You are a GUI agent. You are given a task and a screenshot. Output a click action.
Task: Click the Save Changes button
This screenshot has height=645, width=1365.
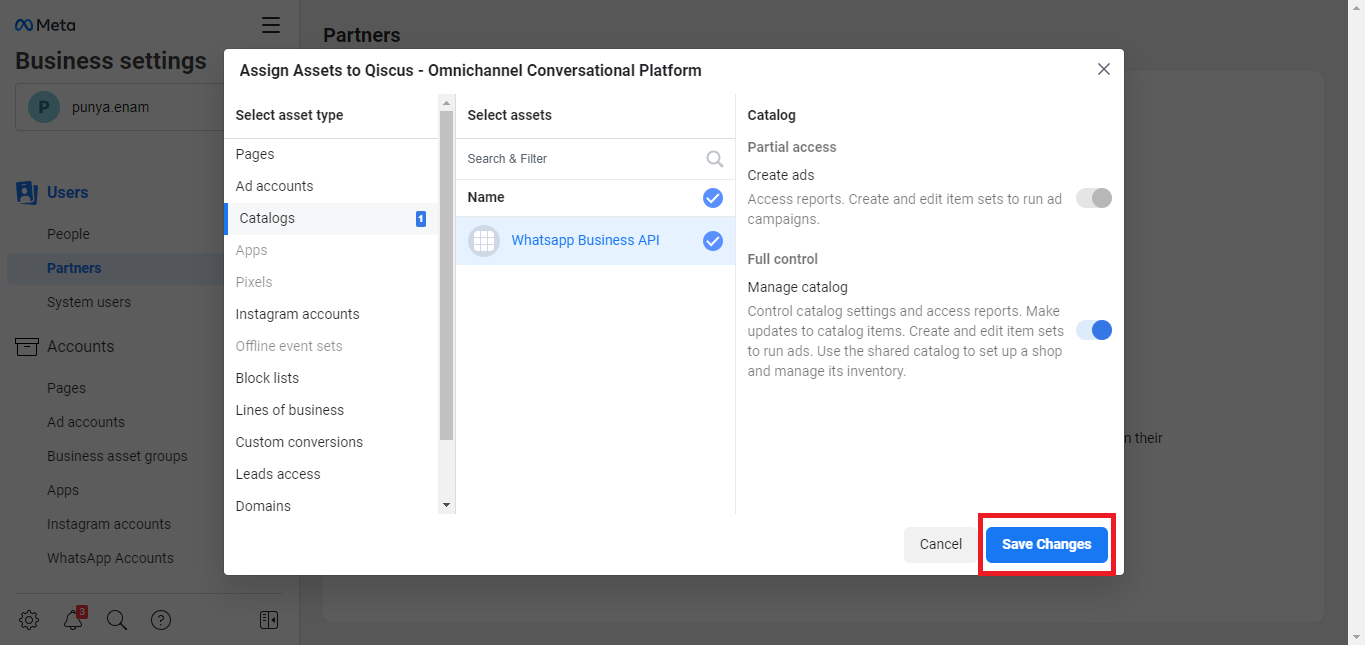coord(1046,544)
